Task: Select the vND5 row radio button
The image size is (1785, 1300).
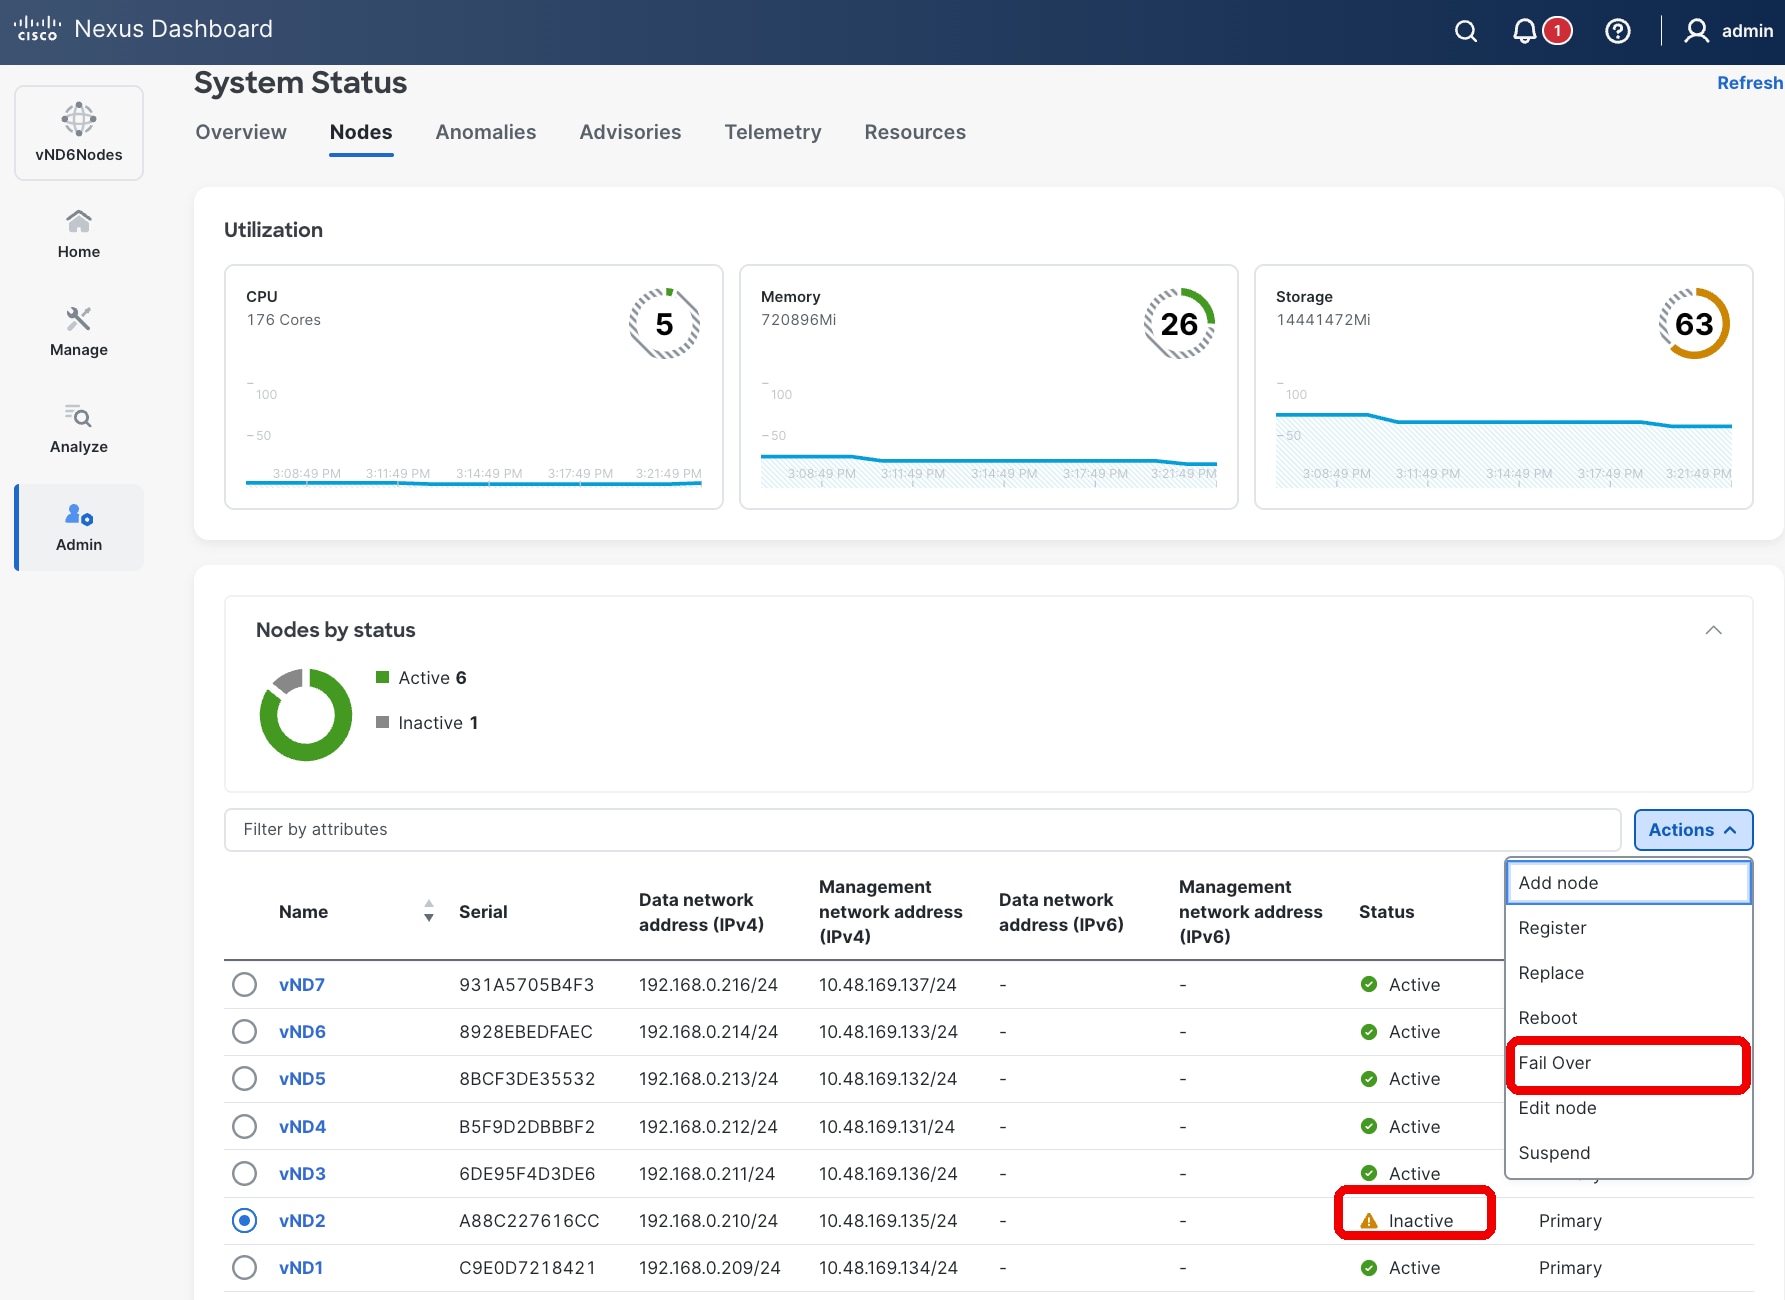Action: tap(244, 1078)
